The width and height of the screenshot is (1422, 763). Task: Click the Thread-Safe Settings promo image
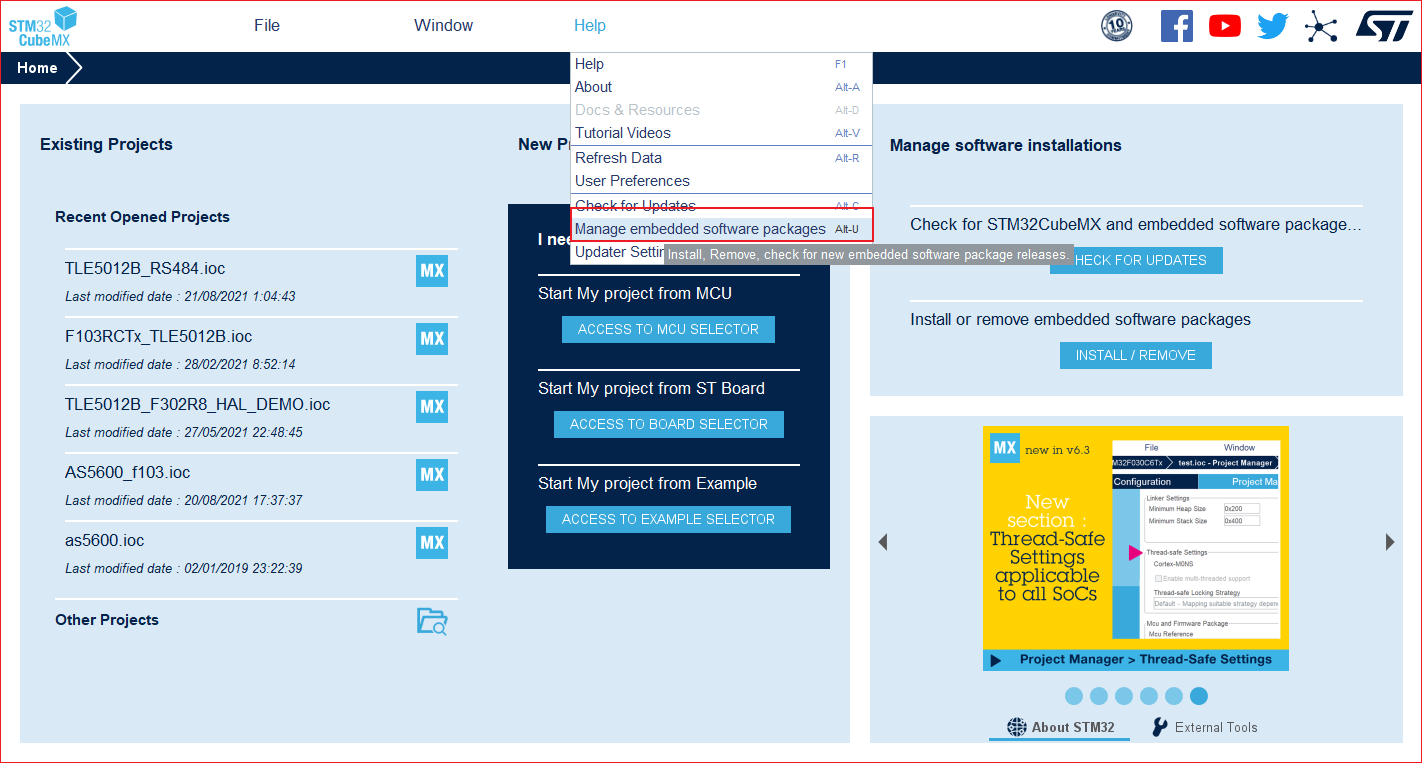[x=1136, y=548]
